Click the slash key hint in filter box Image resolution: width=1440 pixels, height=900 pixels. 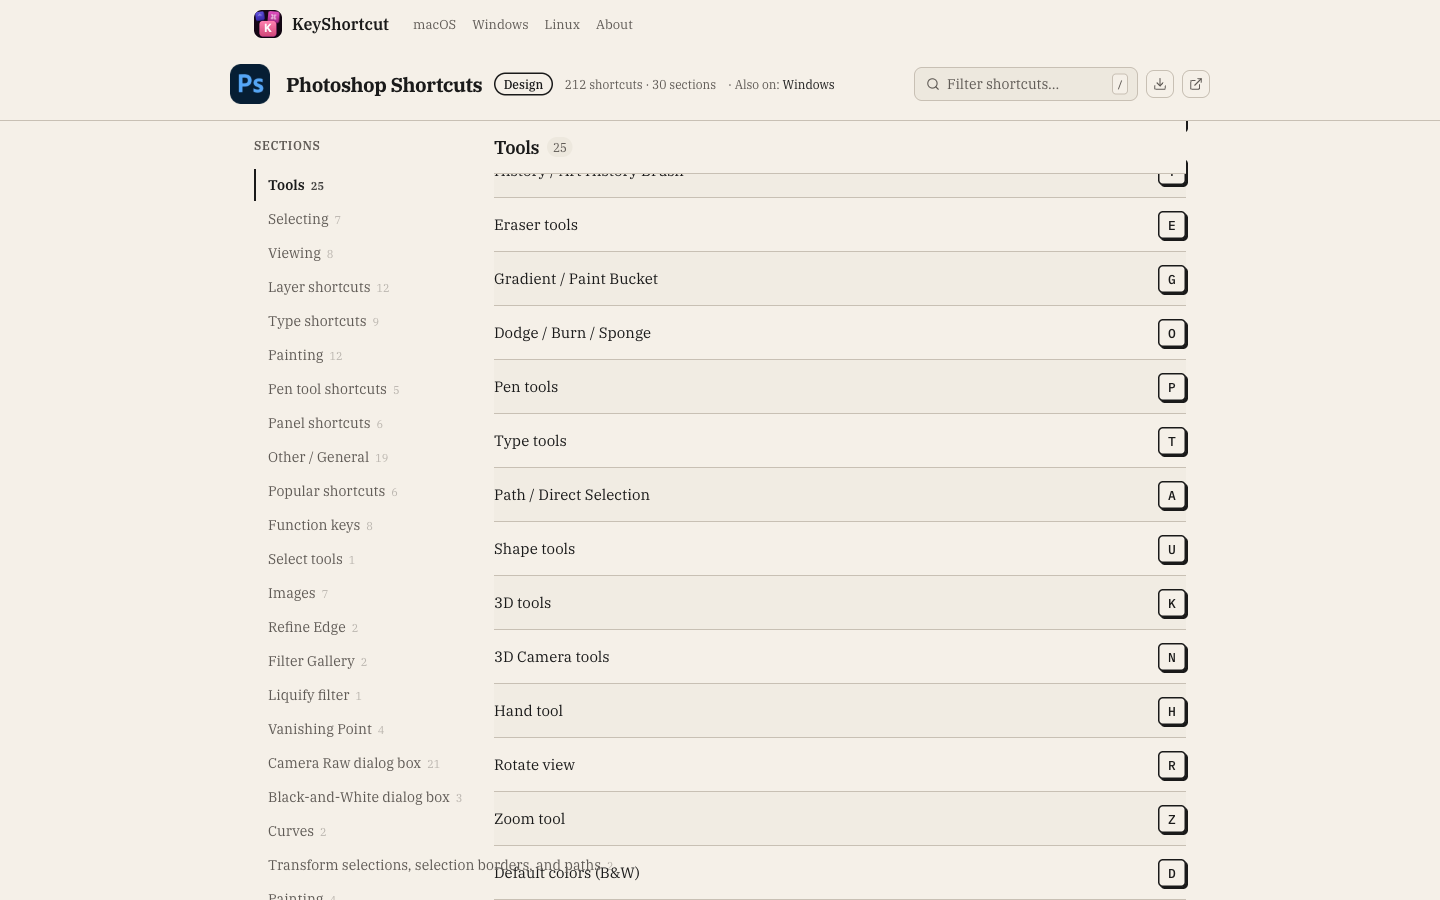click(x=1120, y=84)
